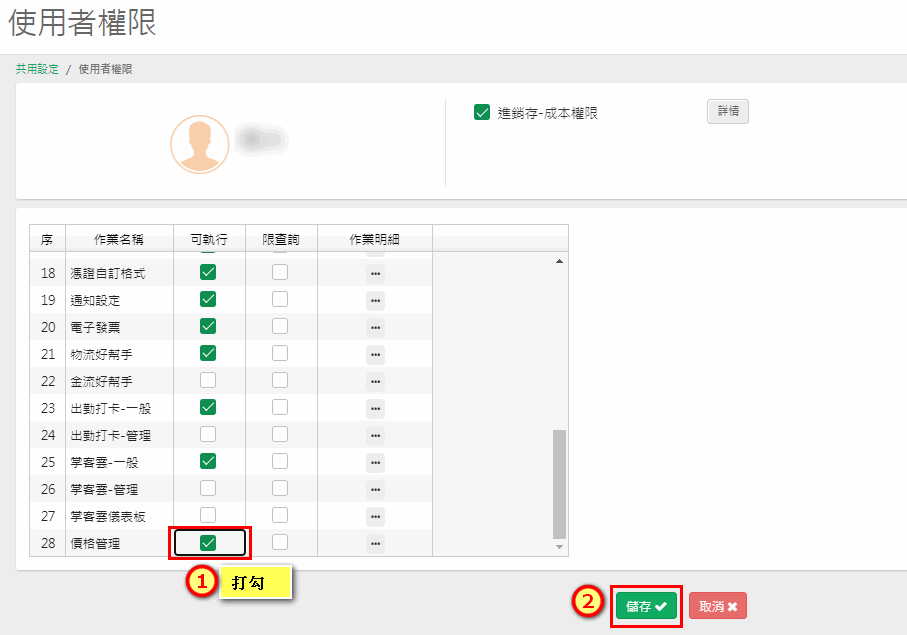The width and height of the screenshot is (907, 635).
Task: Click the 可執行 column header
Action: (209, 239)
